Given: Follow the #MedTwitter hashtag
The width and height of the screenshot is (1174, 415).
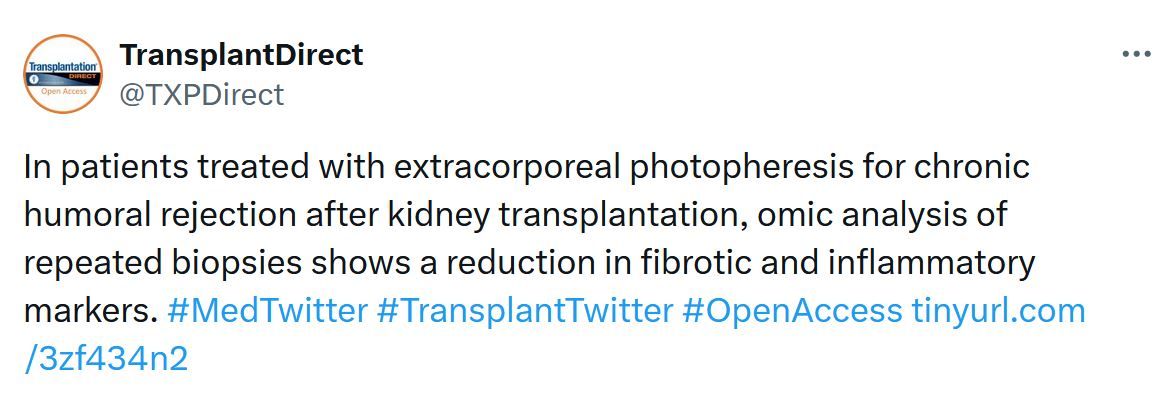Looking at the screenshot, I should coord(267,311).
